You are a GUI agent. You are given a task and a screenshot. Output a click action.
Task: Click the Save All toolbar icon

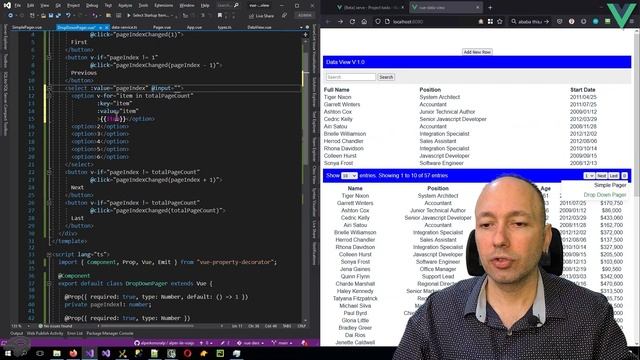coord(58,16)
